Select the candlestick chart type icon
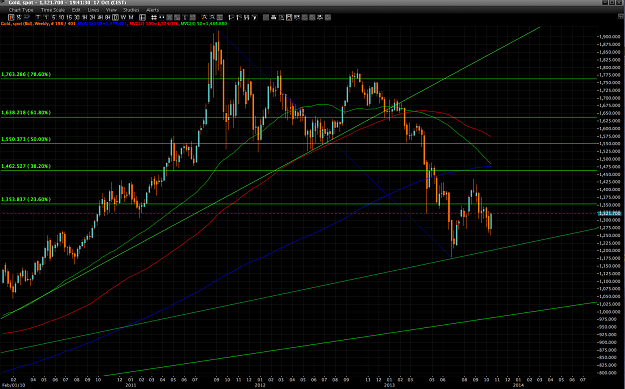 (11, 18)
